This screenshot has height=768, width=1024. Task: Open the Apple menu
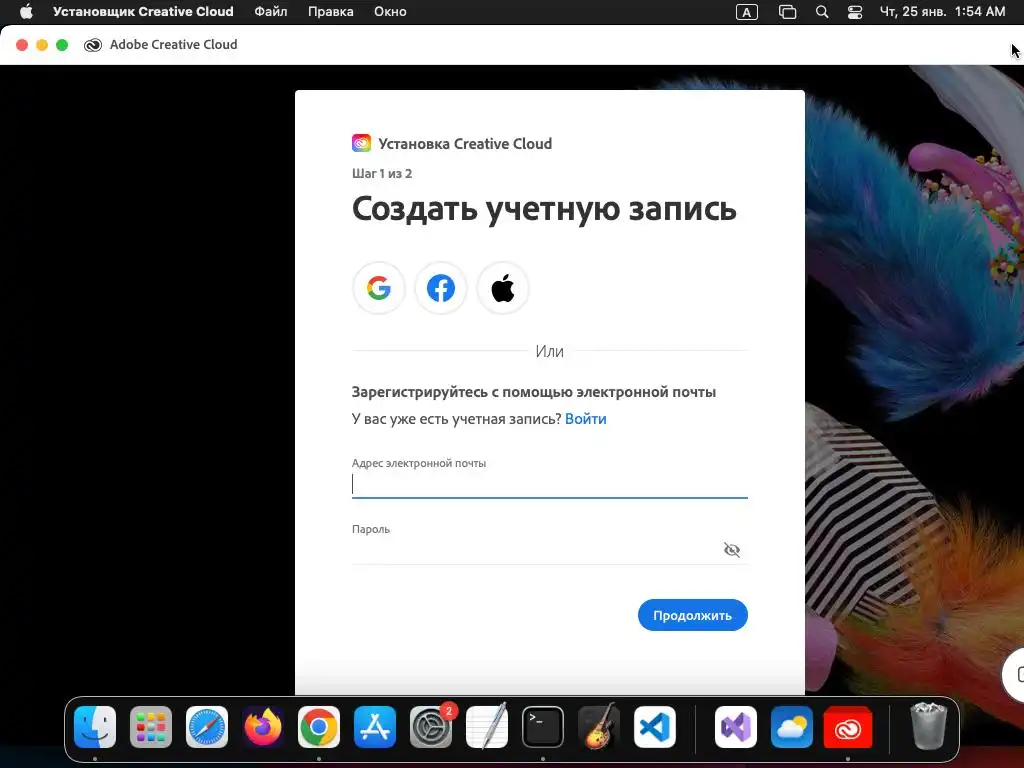click(26, 12)
